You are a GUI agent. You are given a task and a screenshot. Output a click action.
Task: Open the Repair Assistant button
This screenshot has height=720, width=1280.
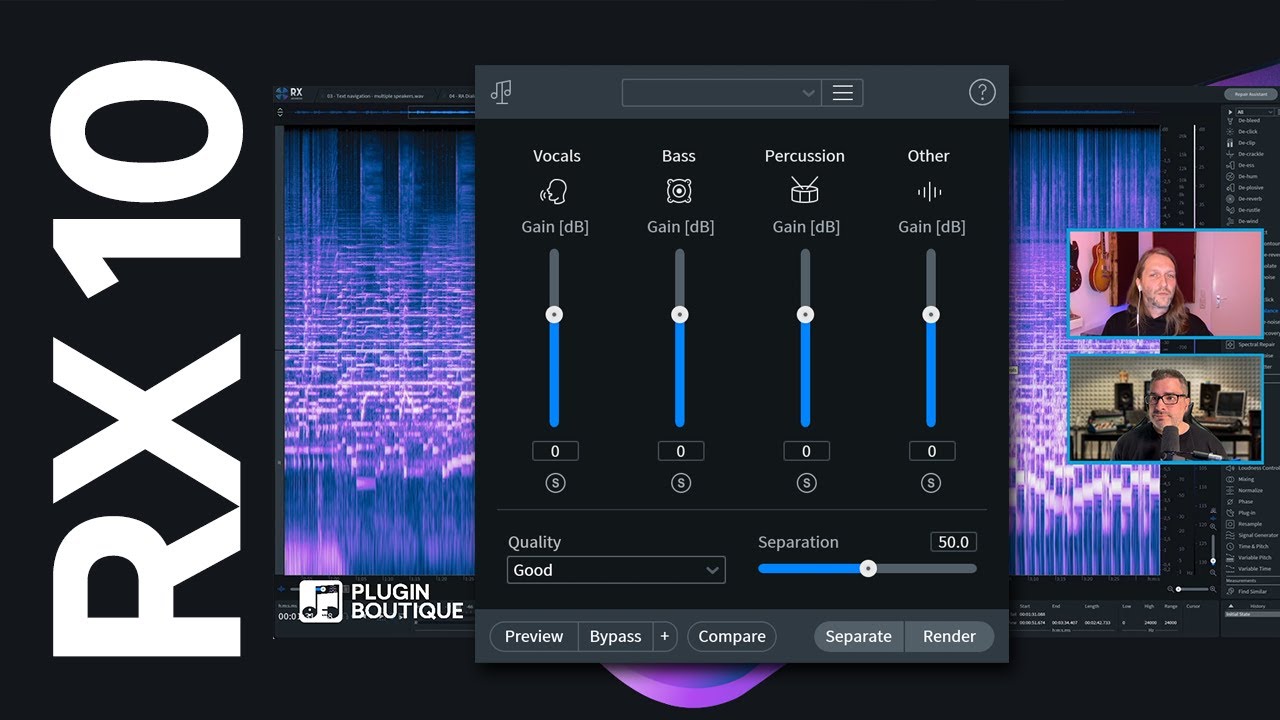(x=1250, y=94)
